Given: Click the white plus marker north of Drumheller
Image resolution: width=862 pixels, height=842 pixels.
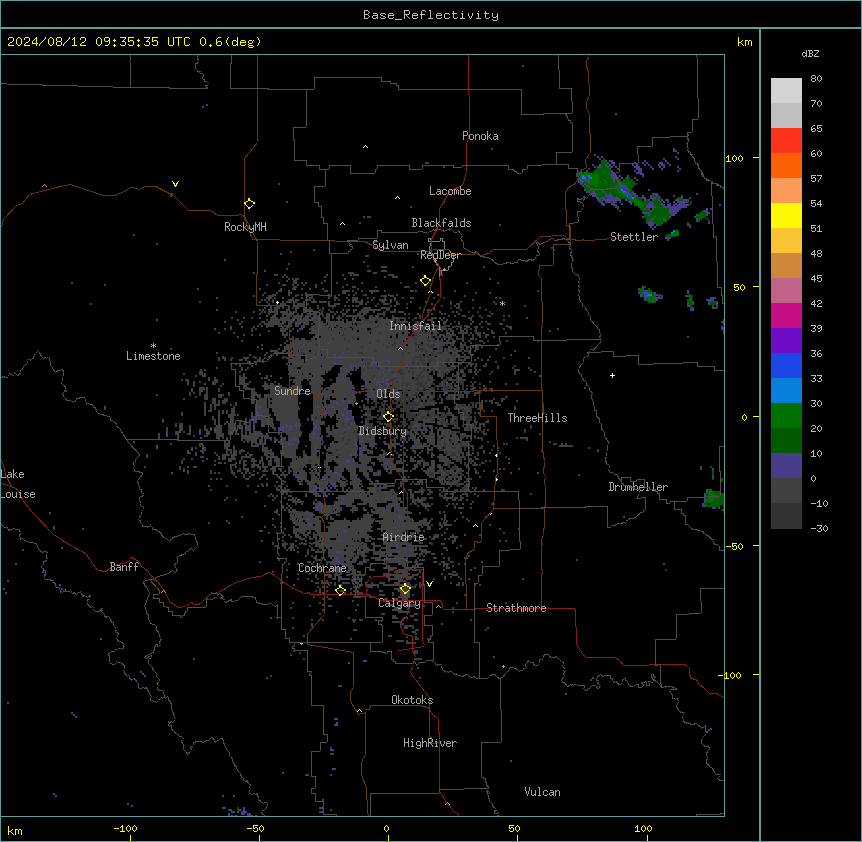Looking at the screenshot, I should click(x=612, y=375).
